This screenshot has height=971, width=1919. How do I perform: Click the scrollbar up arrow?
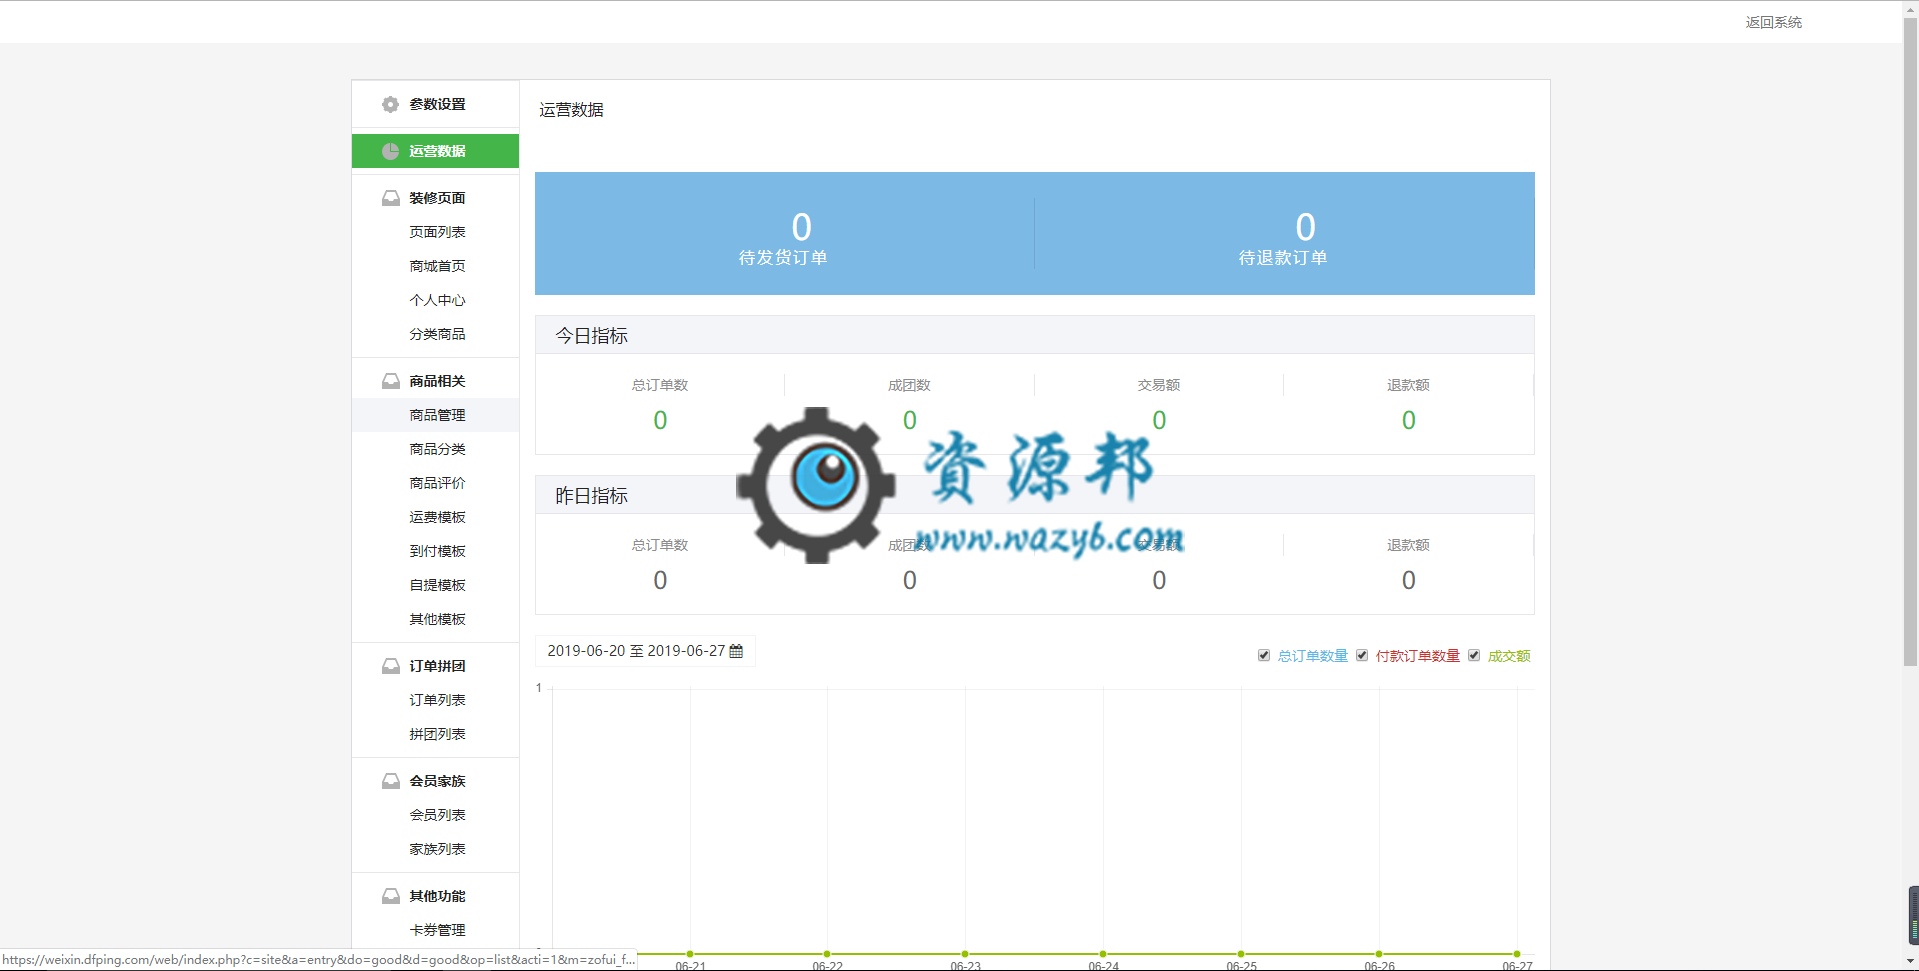(x=1911, y=7)
